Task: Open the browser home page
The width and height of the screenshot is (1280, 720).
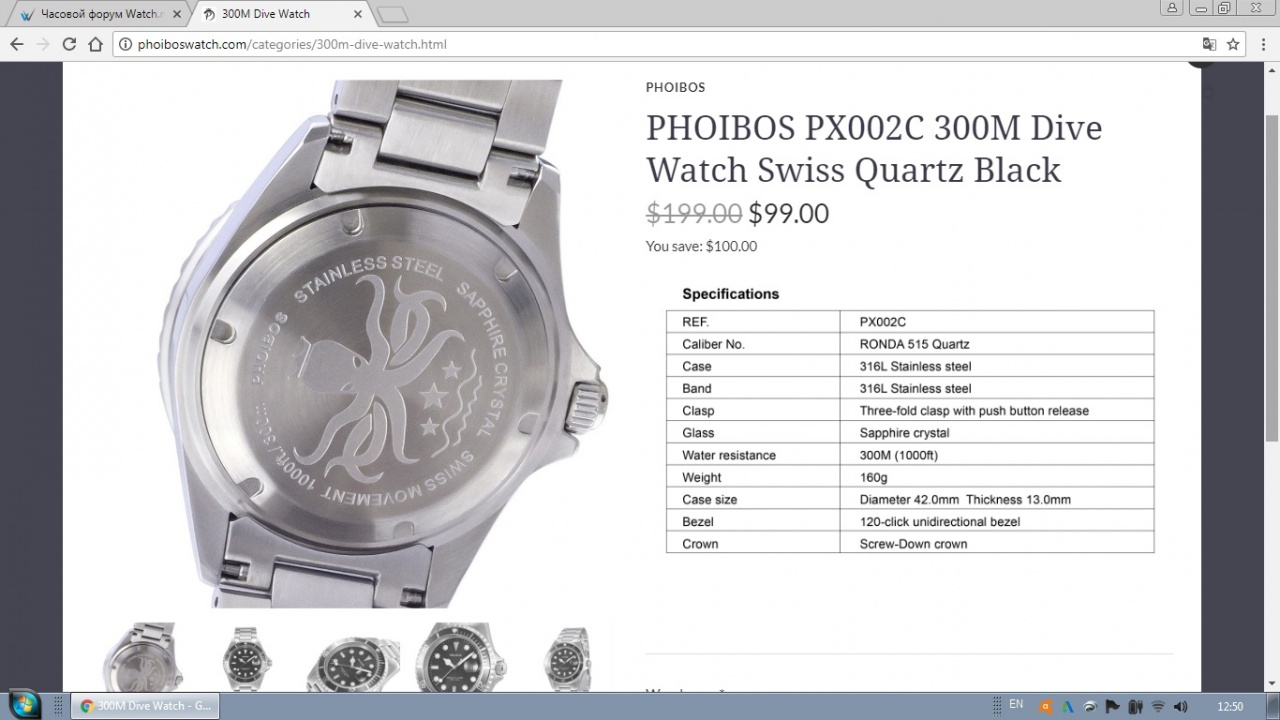Action: (95, 44)
